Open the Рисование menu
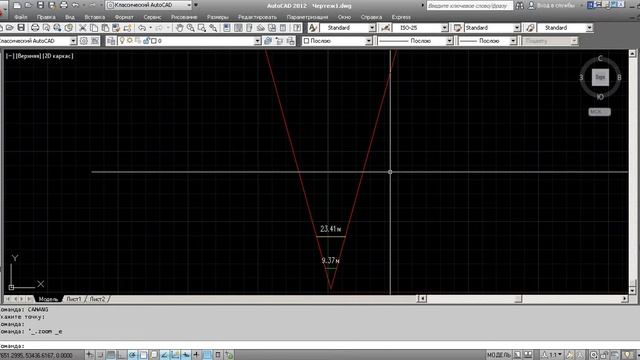 point(184,17)
